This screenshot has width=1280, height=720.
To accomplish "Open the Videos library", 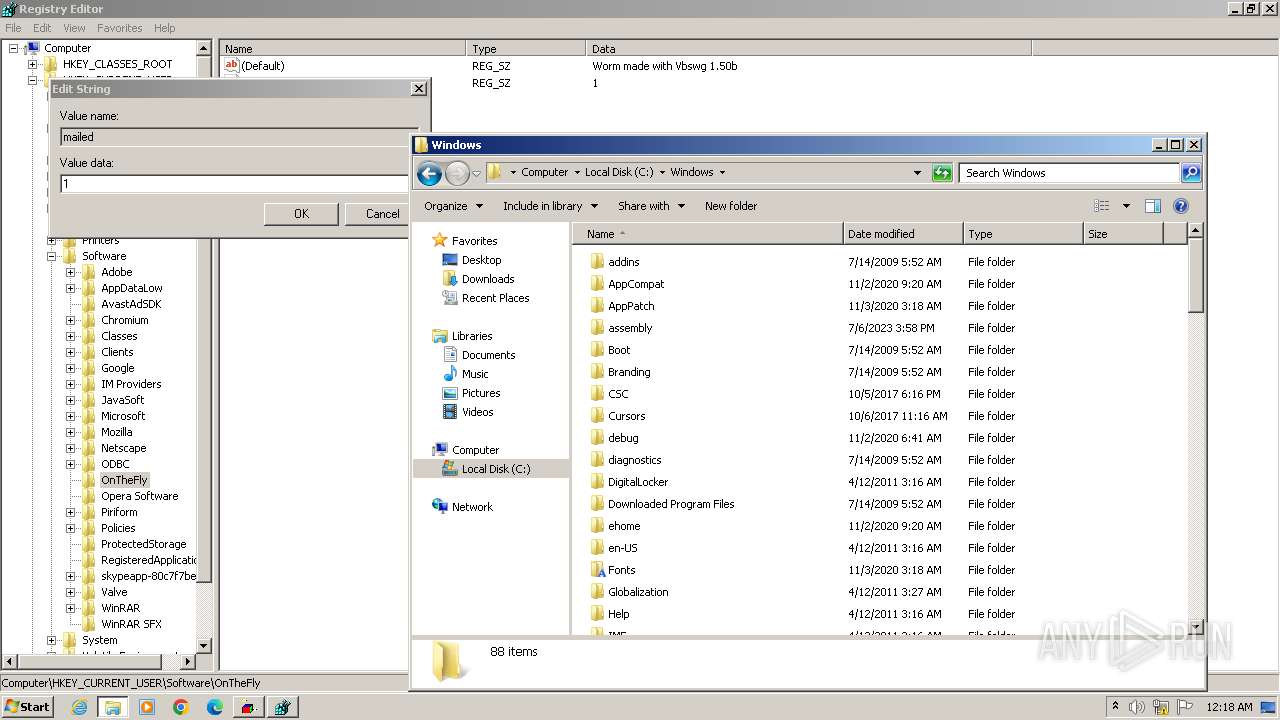I will click(477, 412).
